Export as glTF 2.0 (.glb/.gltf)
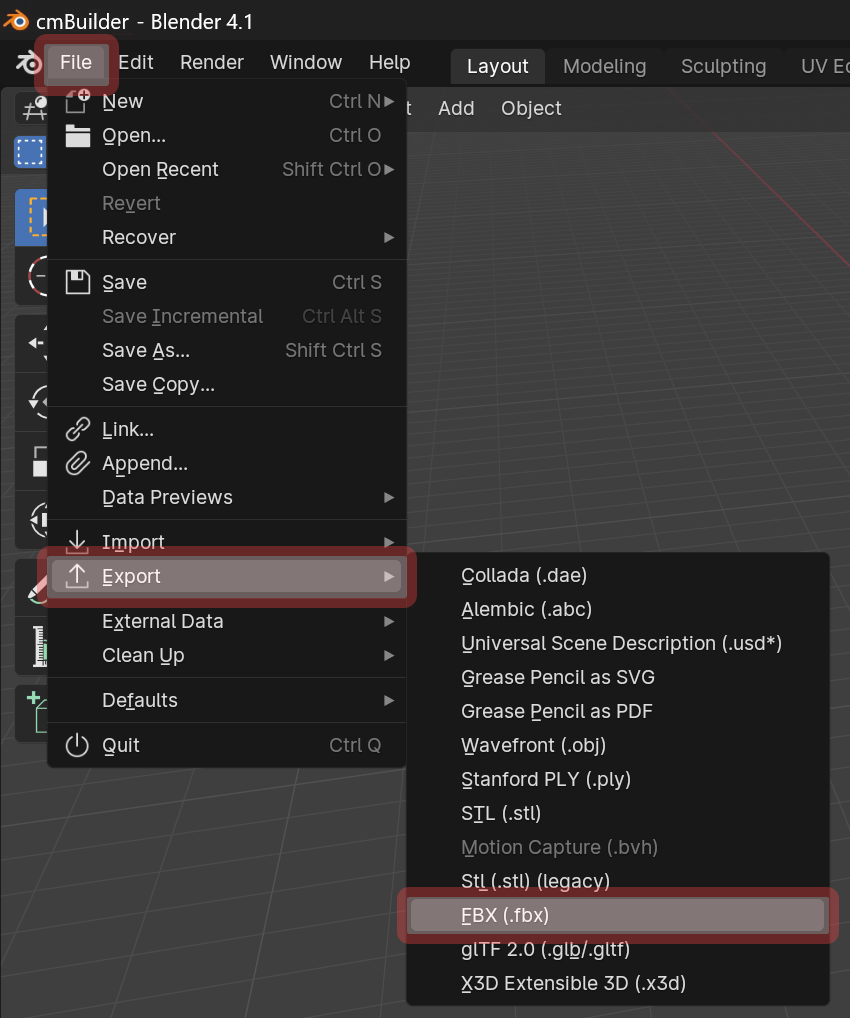Viewport: 850px width, 1018px height. 618,950
